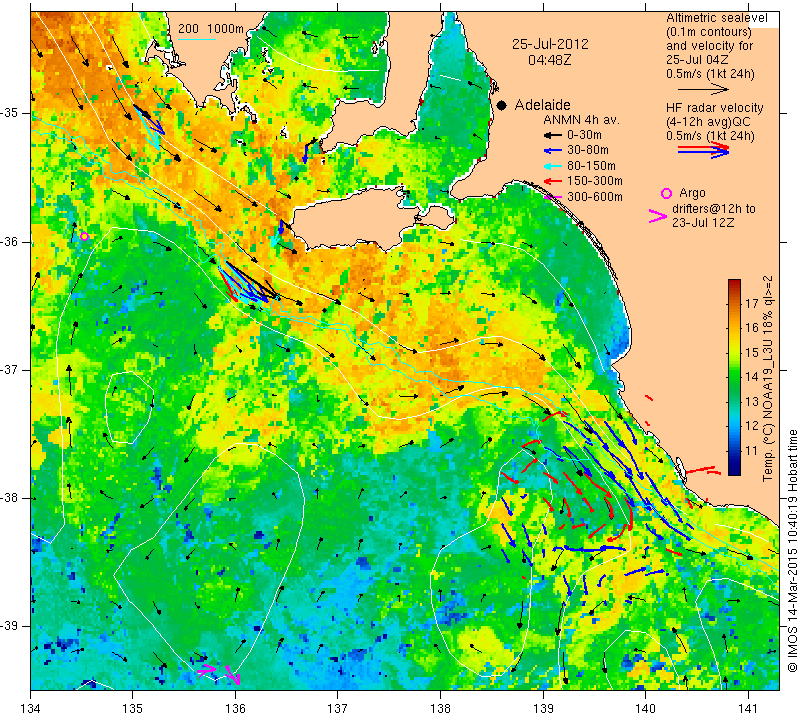The width and height of the screenshot is (800, 720).
Task: Click the 17 degree color bar label
Action: [x=752, y=303]
